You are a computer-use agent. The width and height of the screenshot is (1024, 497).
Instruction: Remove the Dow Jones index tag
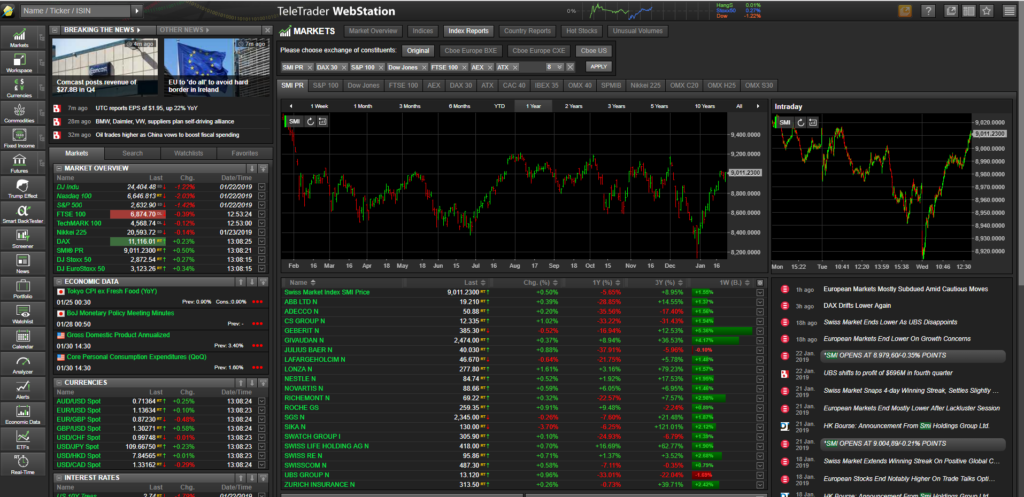[x=424, y=67]
